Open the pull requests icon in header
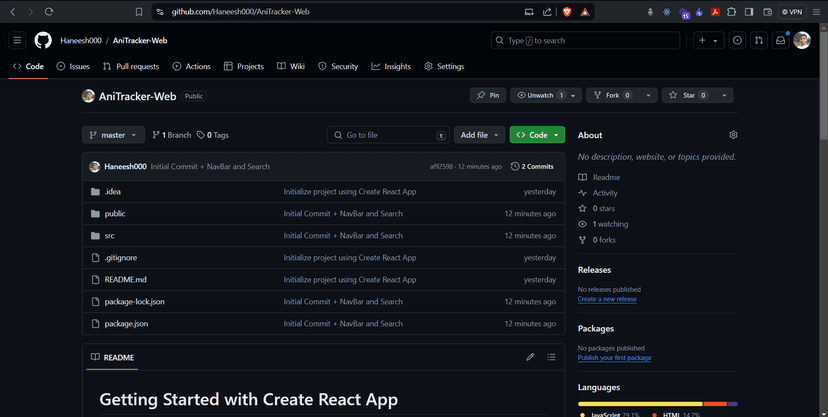Screen dimensions: 828x417 (759, 40)
